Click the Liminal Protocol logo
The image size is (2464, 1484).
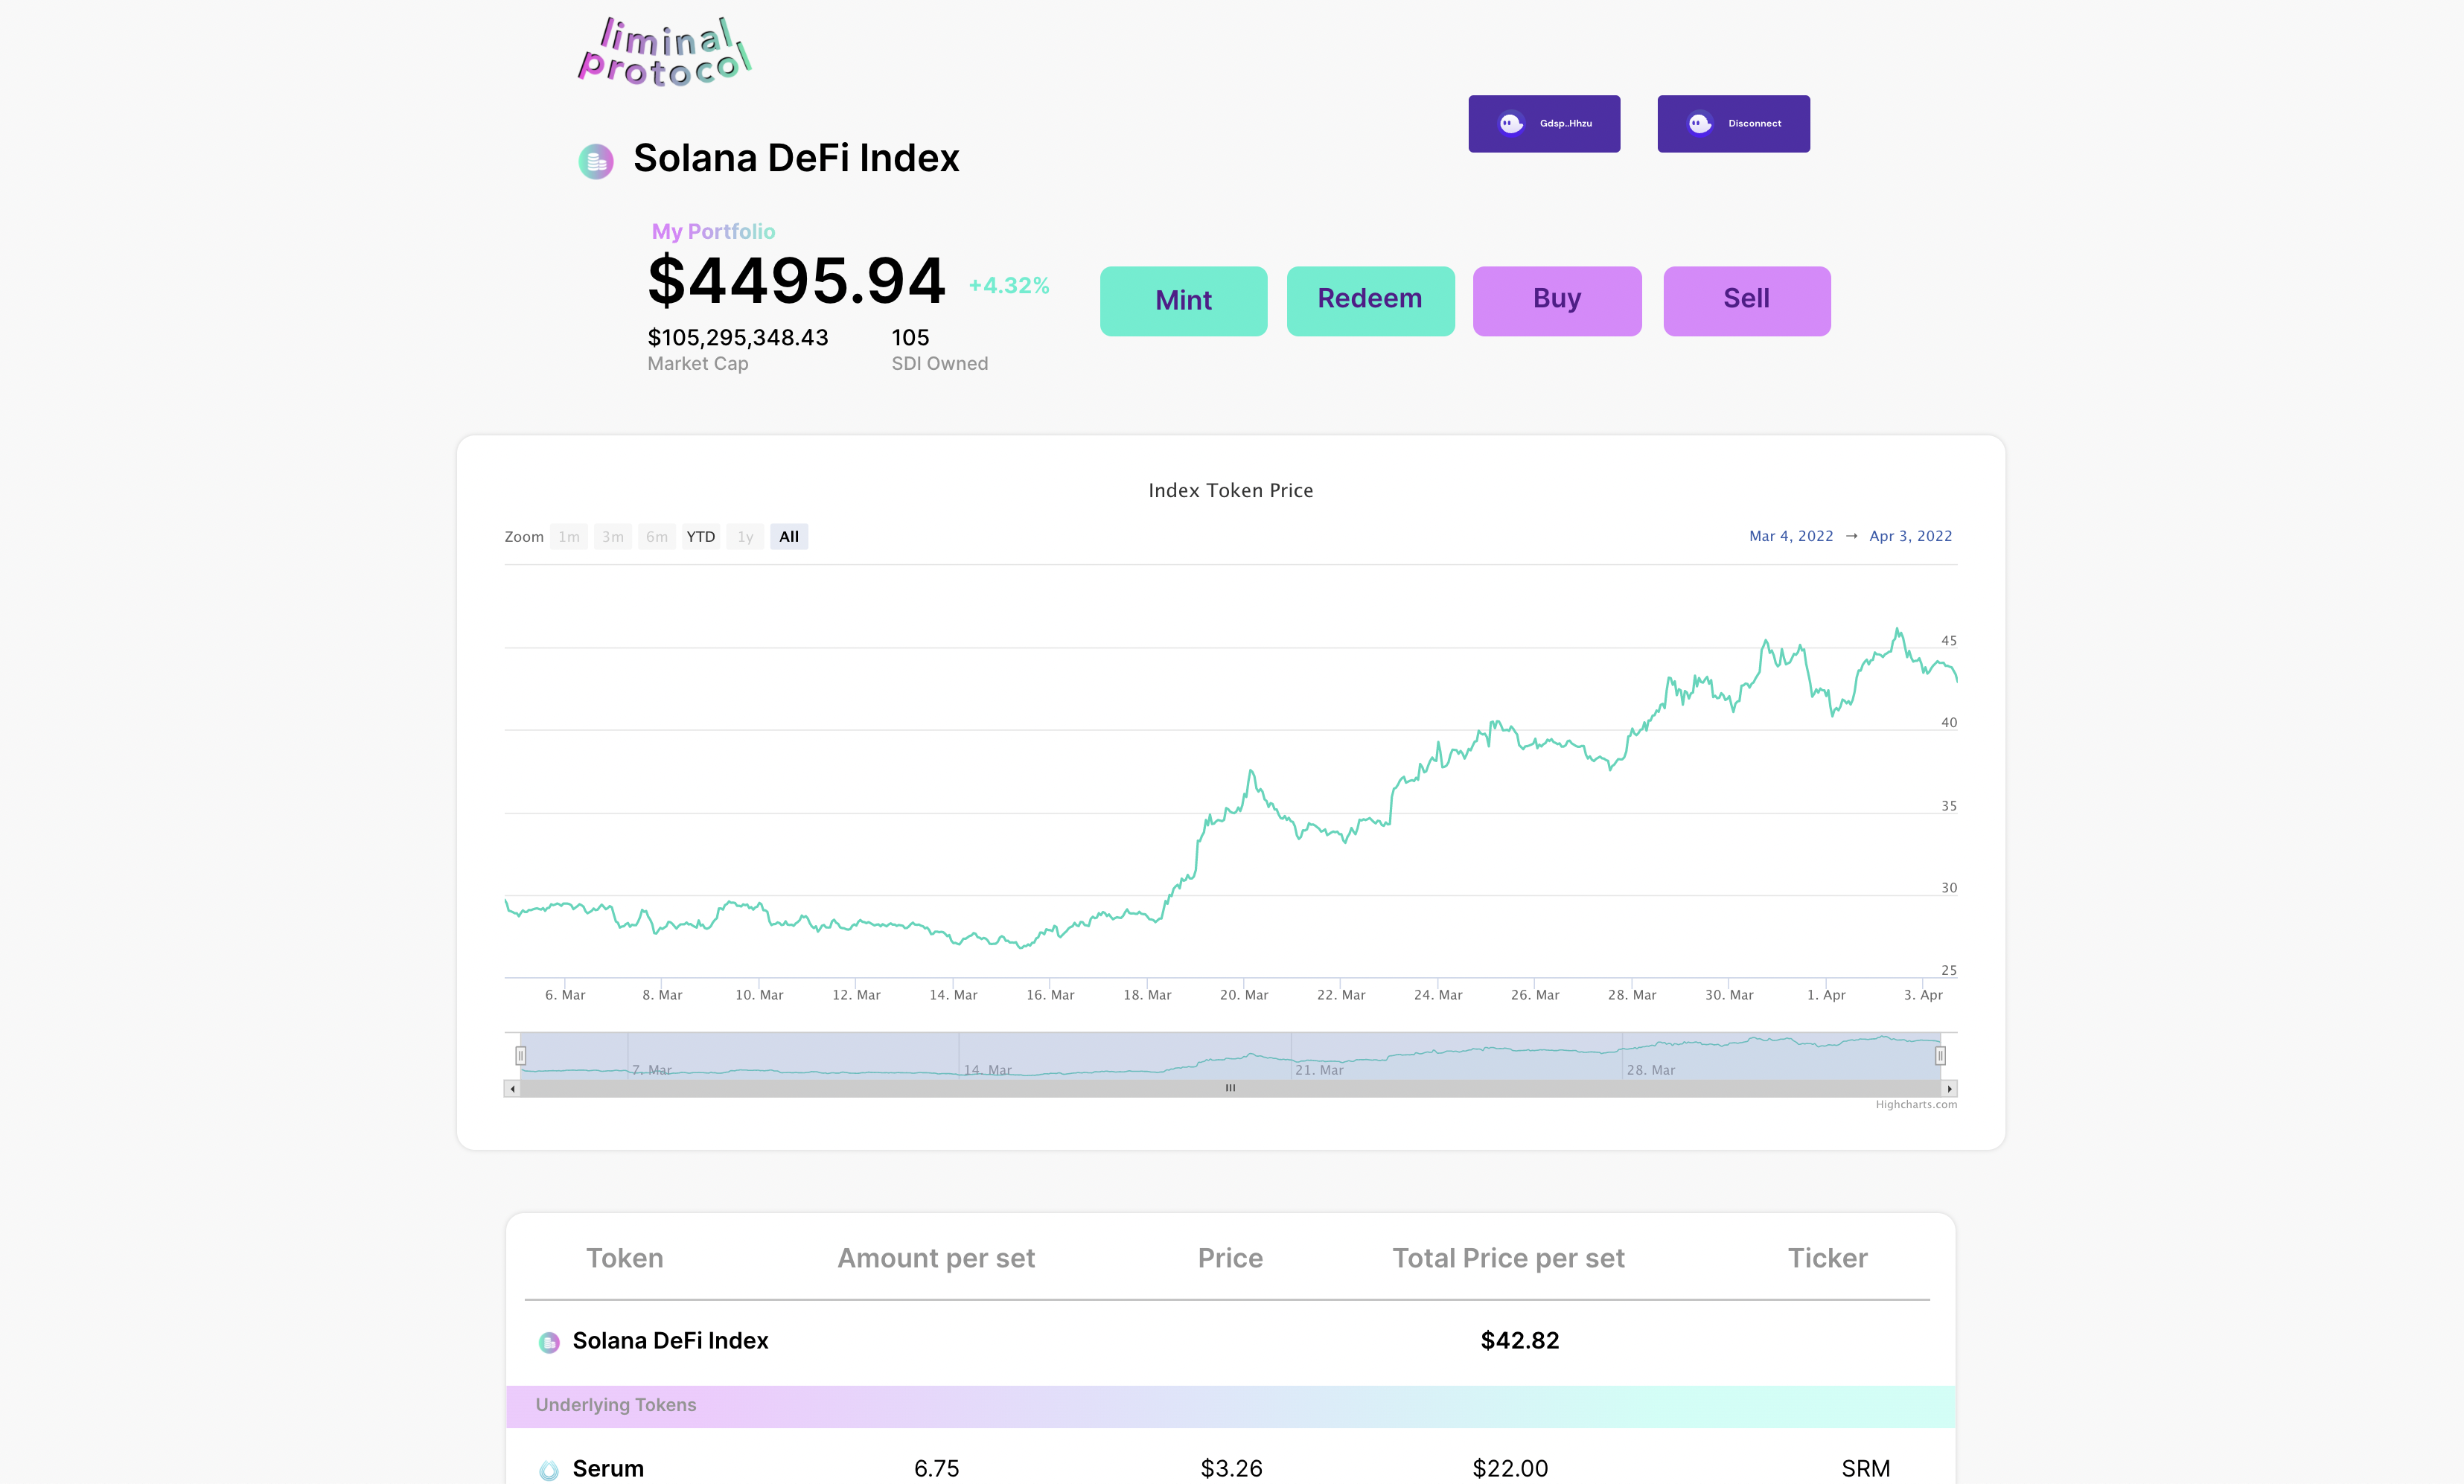665,52
